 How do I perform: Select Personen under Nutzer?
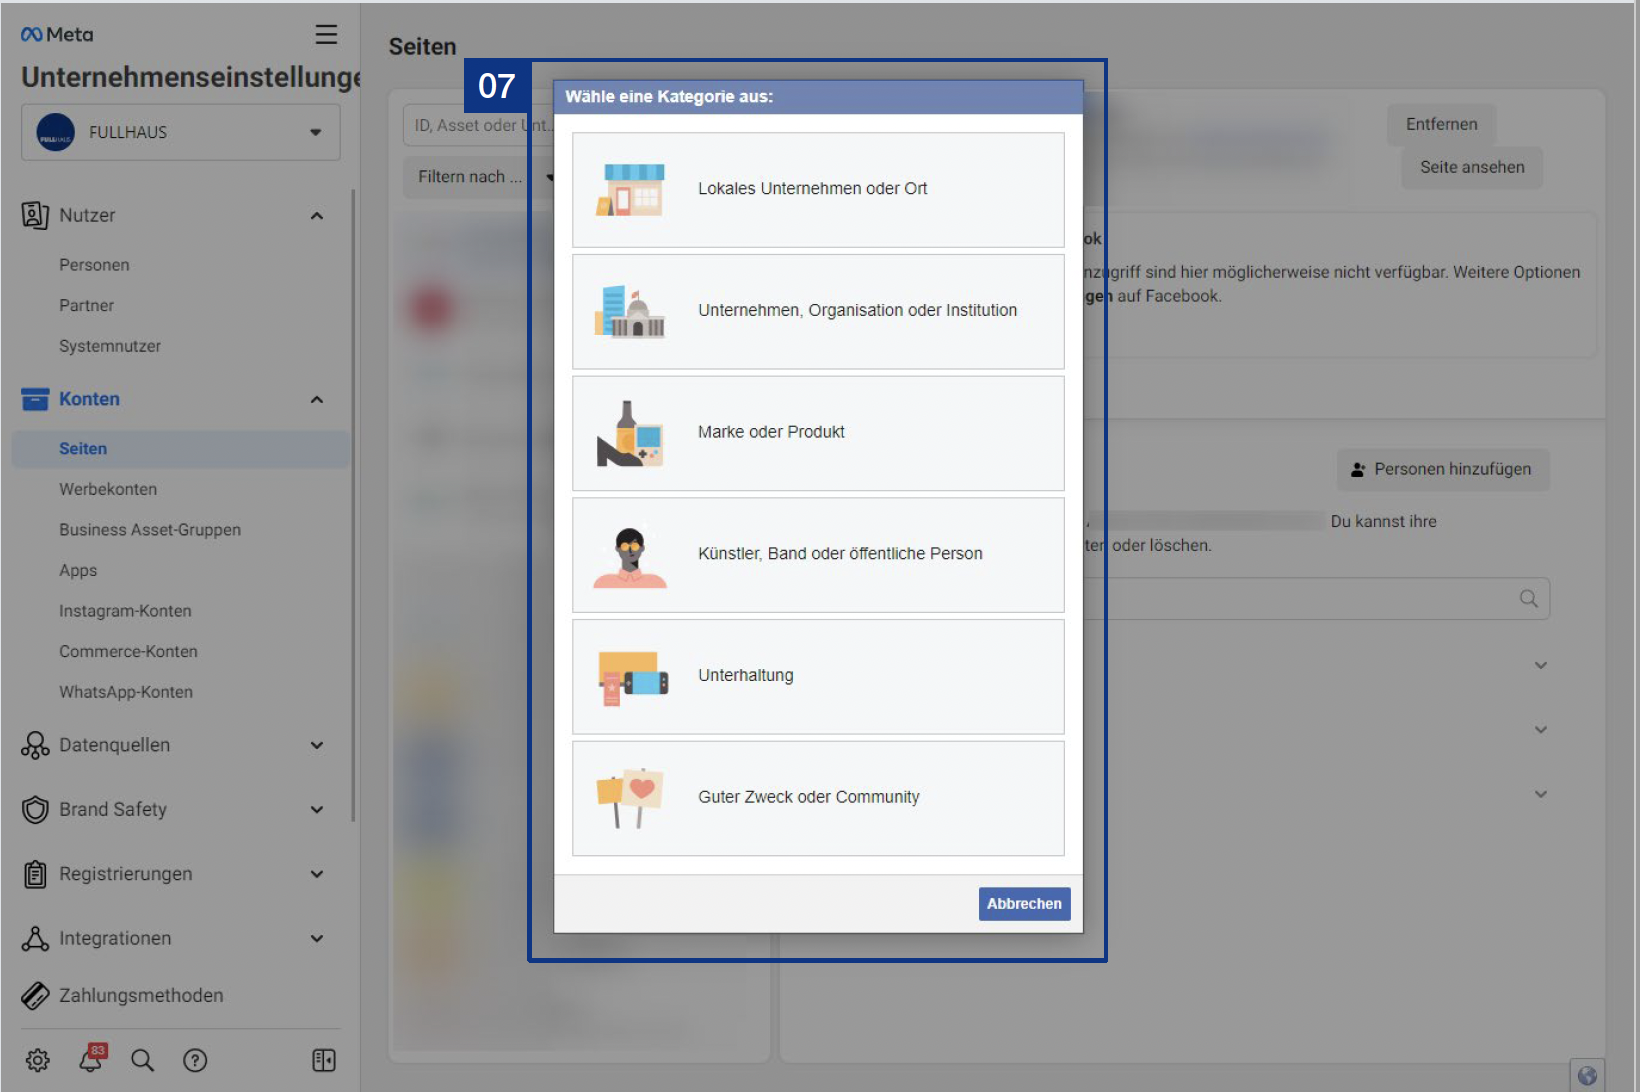point(94,265)
